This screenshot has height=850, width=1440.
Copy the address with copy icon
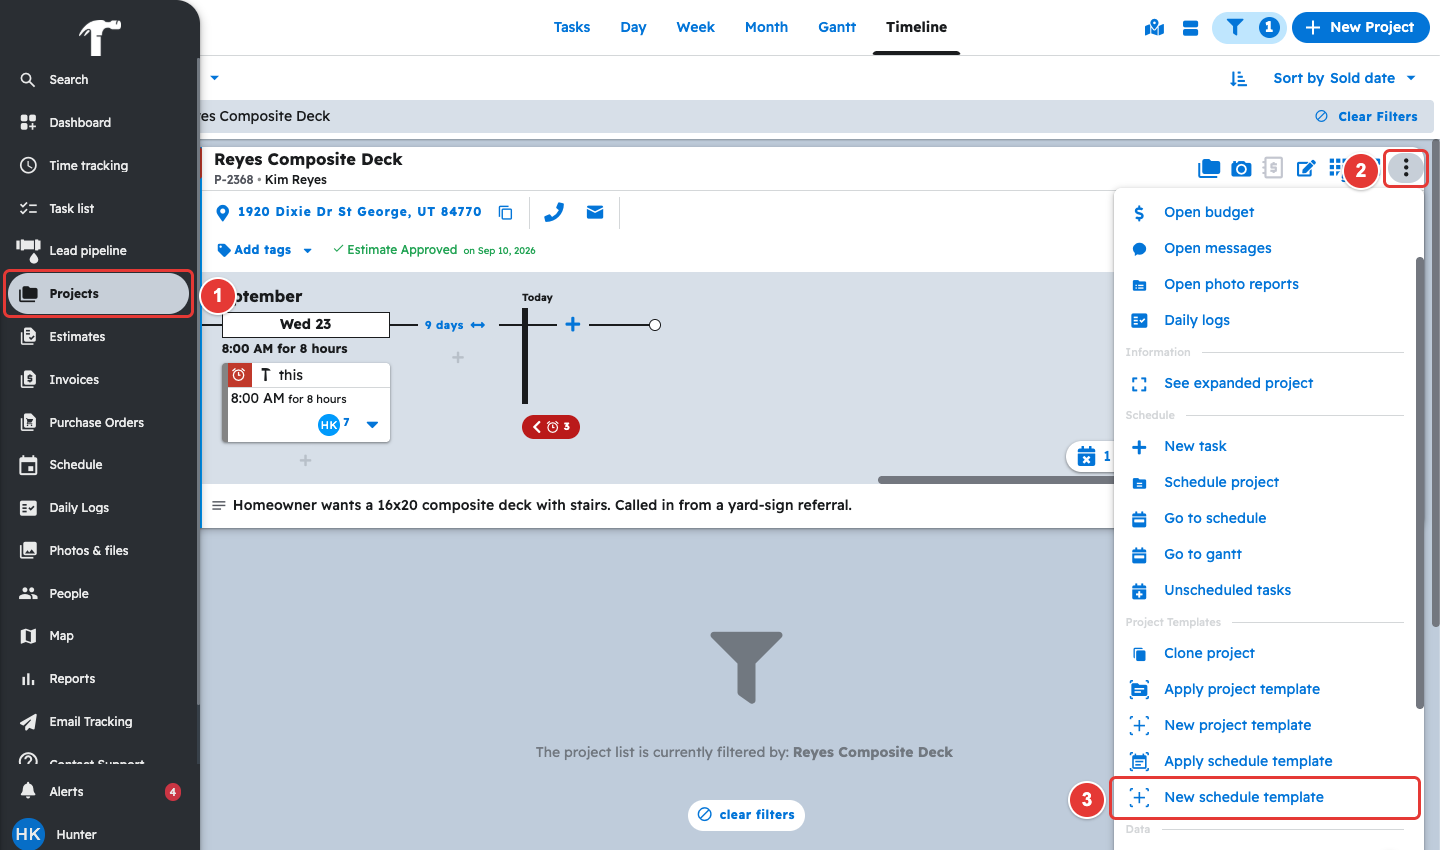coord(506,212)
